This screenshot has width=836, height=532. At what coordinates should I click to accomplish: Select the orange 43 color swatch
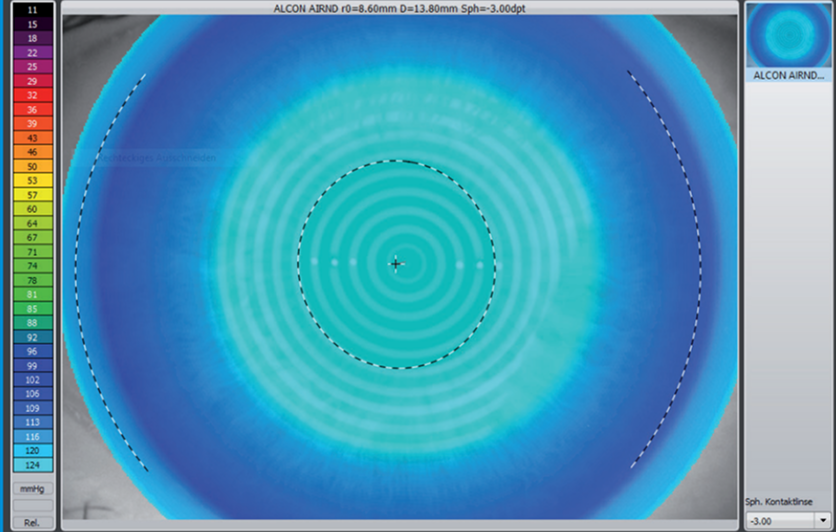pyautogui.click(x=33, y=138)
